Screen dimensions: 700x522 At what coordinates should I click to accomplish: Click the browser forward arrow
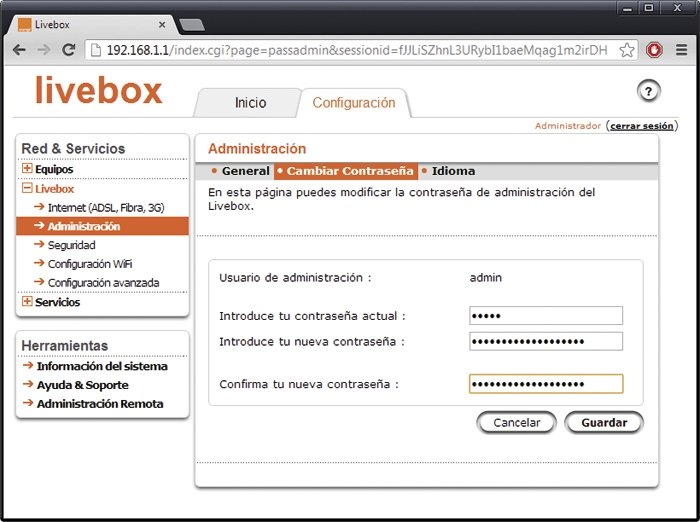[44, 50]
